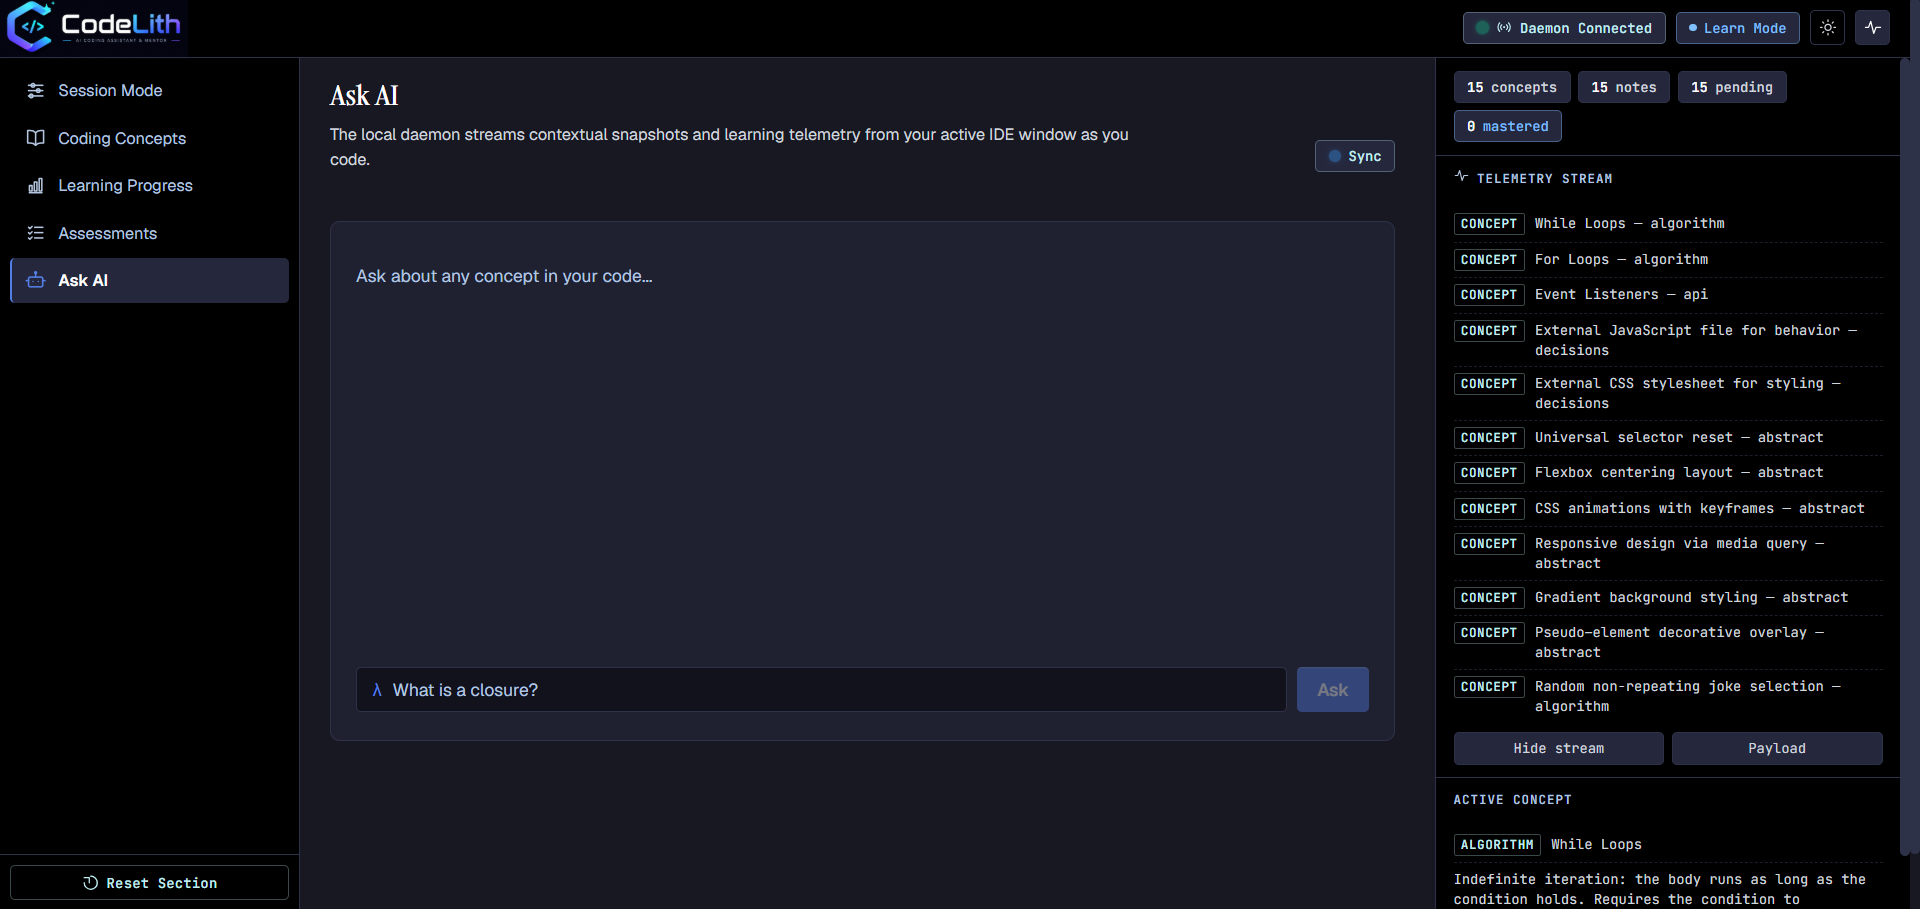Open the Payload view
The height and width of the screenshot is (909, 1920).
(1777, 749)
